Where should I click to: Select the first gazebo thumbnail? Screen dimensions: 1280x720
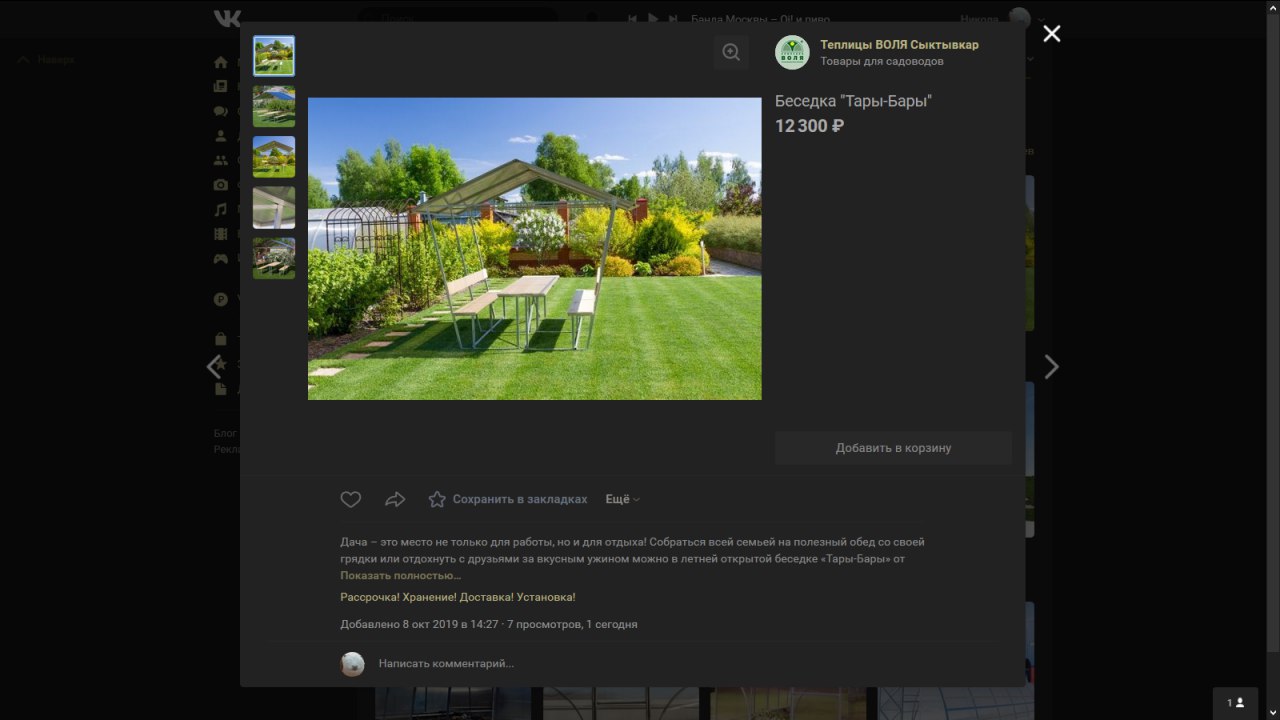[x=274, y=56]
